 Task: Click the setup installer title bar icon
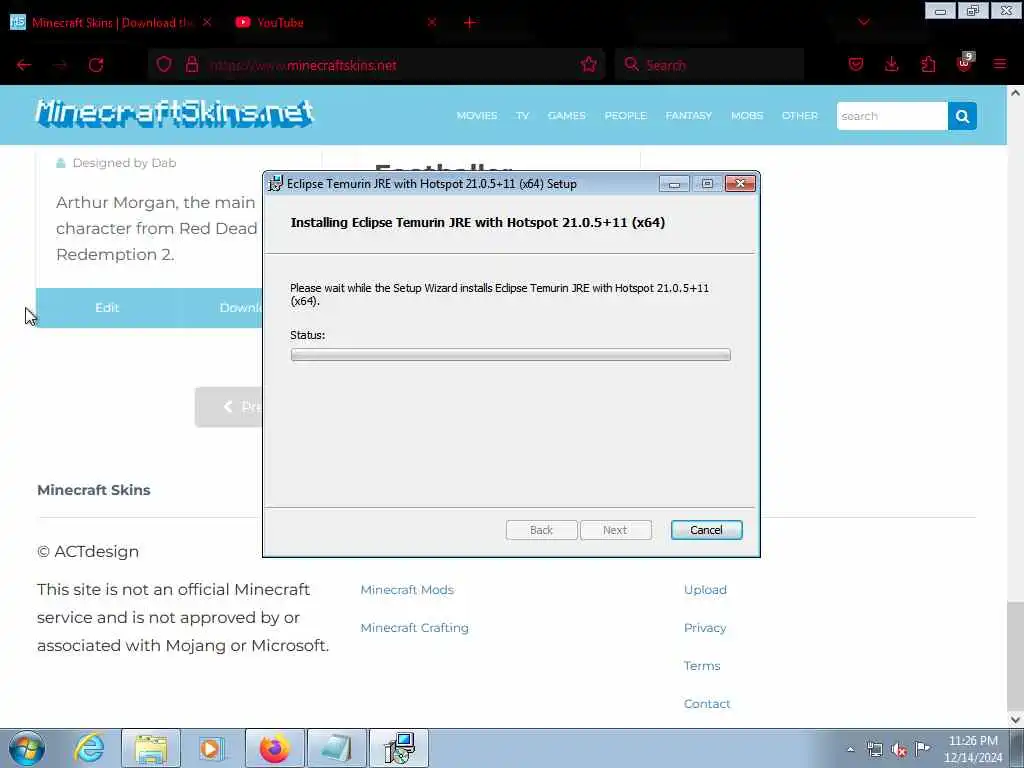click(276, 184)
